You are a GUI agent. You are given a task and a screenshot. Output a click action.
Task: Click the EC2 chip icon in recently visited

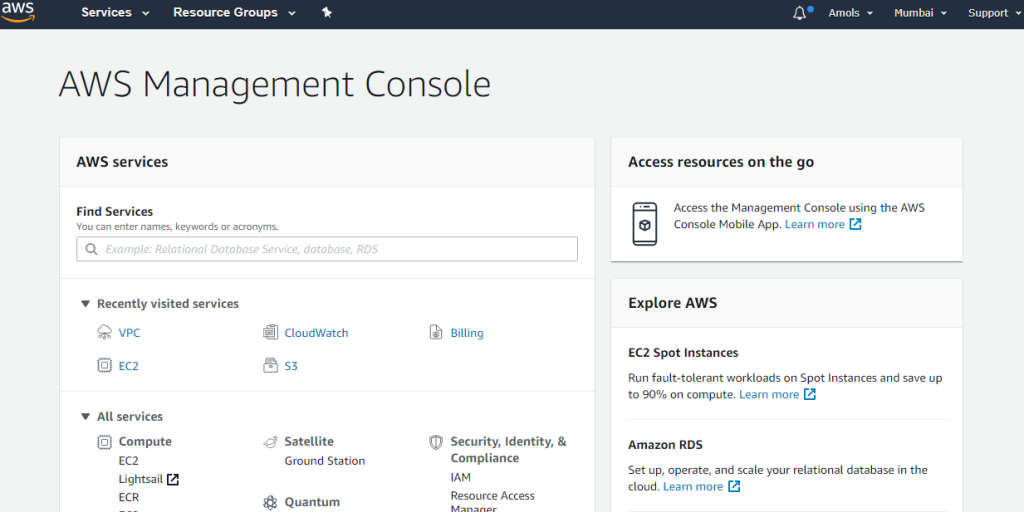[x=104, y=366]
